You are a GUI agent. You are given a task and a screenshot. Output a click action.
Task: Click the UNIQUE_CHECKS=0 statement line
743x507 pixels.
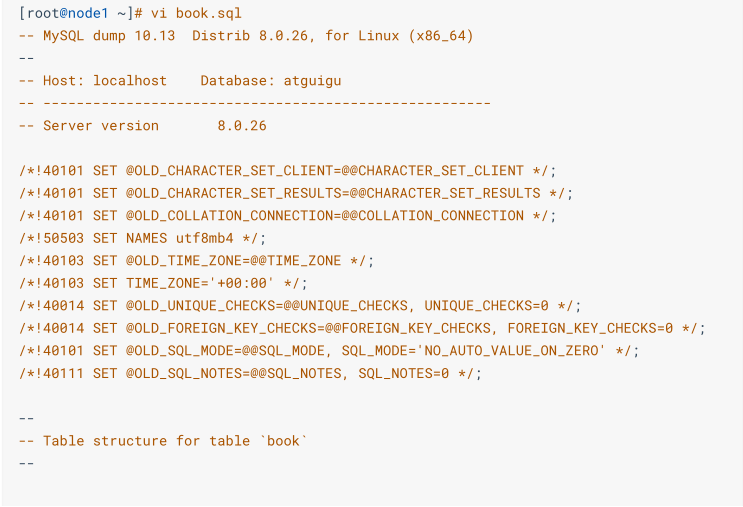300,306
